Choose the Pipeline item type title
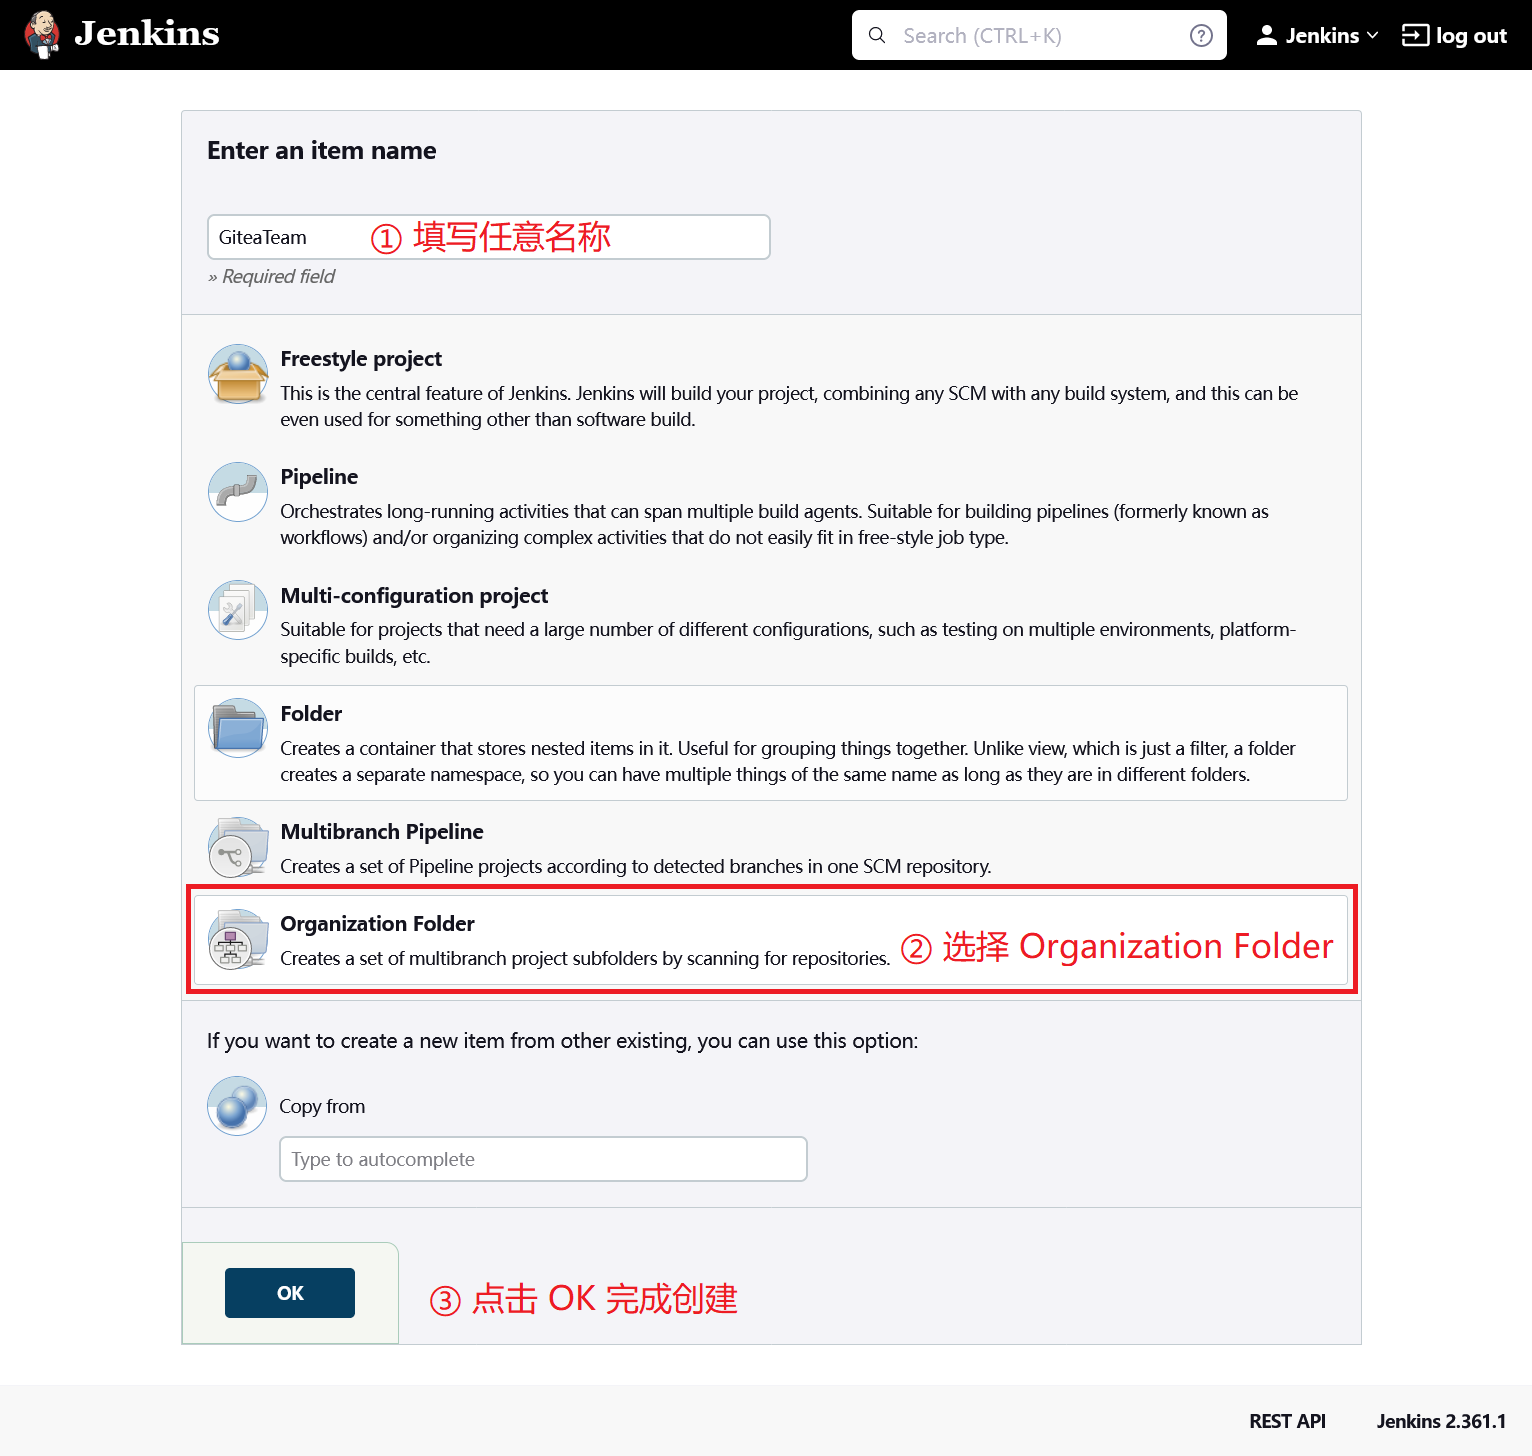Viewport: 1532px width, 1456px height. [x=319, y=477]
